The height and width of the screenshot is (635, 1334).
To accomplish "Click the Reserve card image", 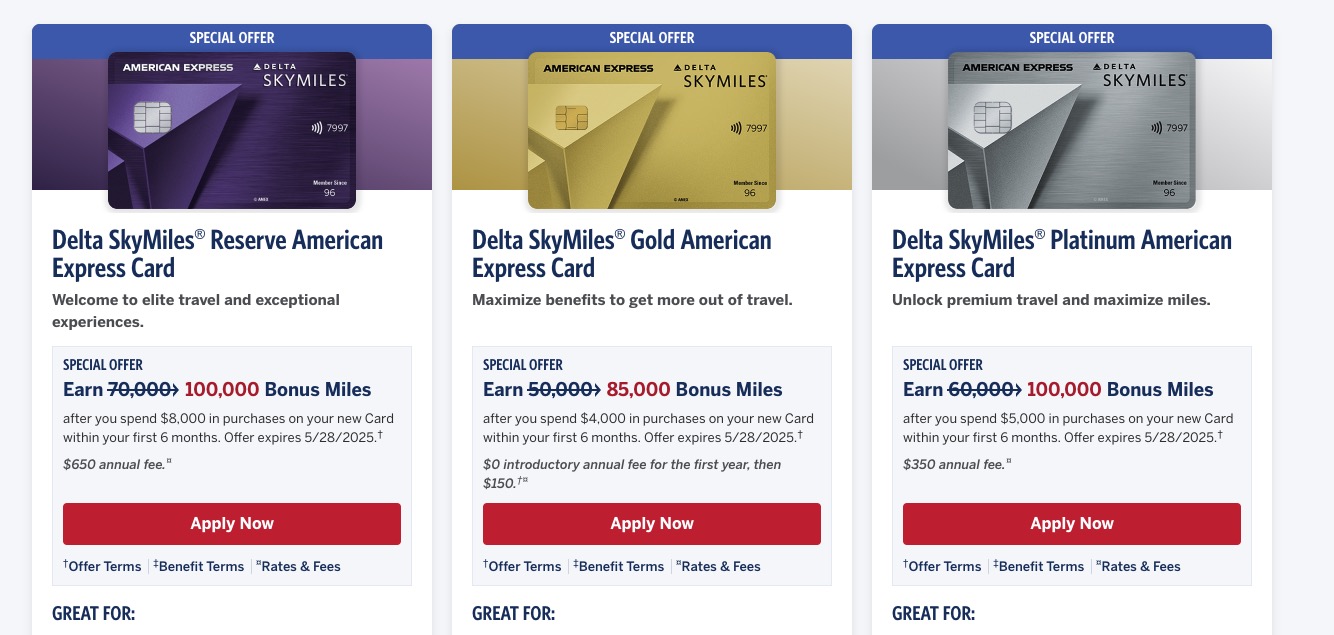I will 232,130.
